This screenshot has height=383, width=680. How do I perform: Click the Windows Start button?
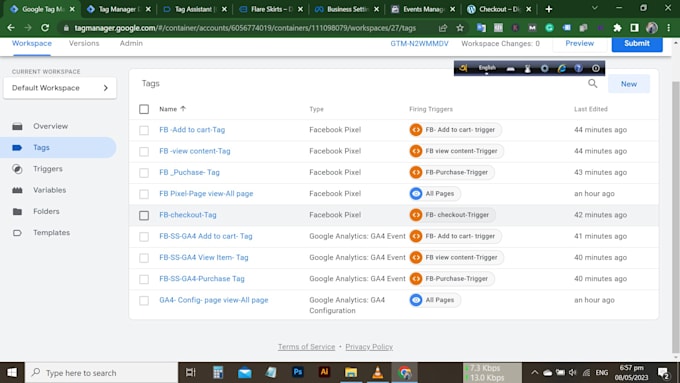point(12,373)
